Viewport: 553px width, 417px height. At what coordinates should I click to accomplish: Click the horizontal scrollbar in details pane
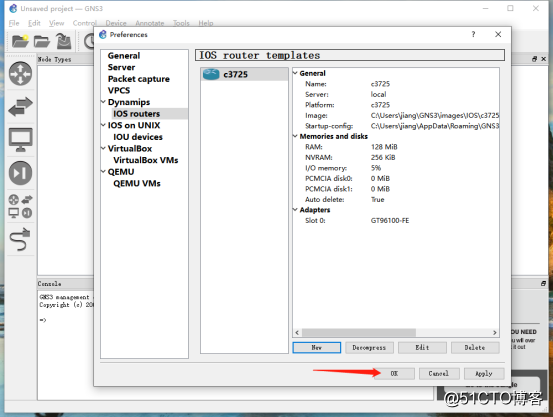359,333
